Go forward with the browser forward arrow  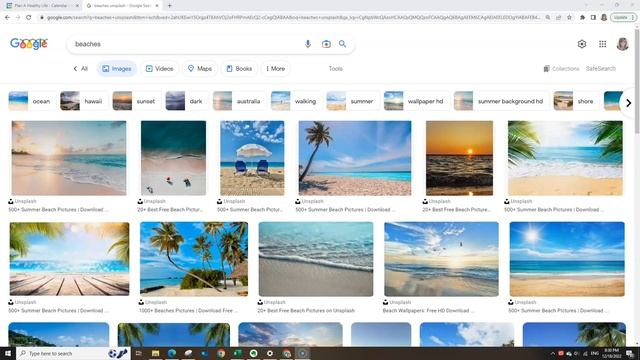[x=18, y=18]
